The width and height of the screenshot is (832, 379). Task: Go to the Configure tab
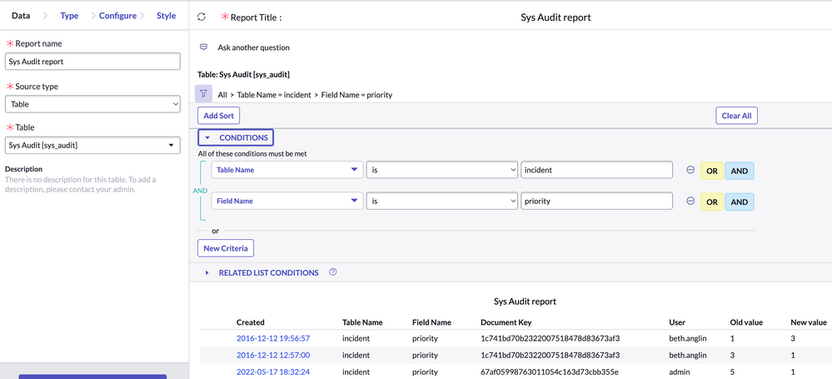click(x=117, y=15)
